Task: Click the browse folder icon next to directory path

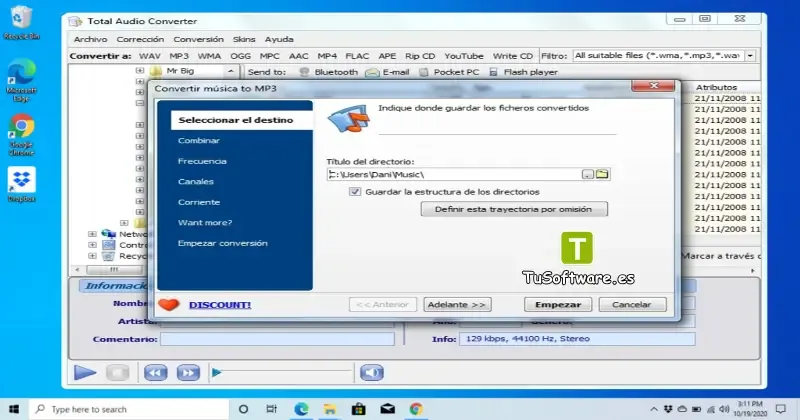Action: [603, 174]
